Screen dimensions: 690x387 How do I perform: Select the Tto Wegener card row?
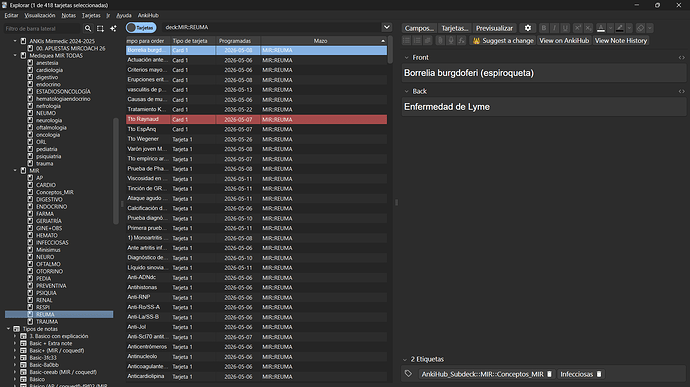(x=257, y=139)
